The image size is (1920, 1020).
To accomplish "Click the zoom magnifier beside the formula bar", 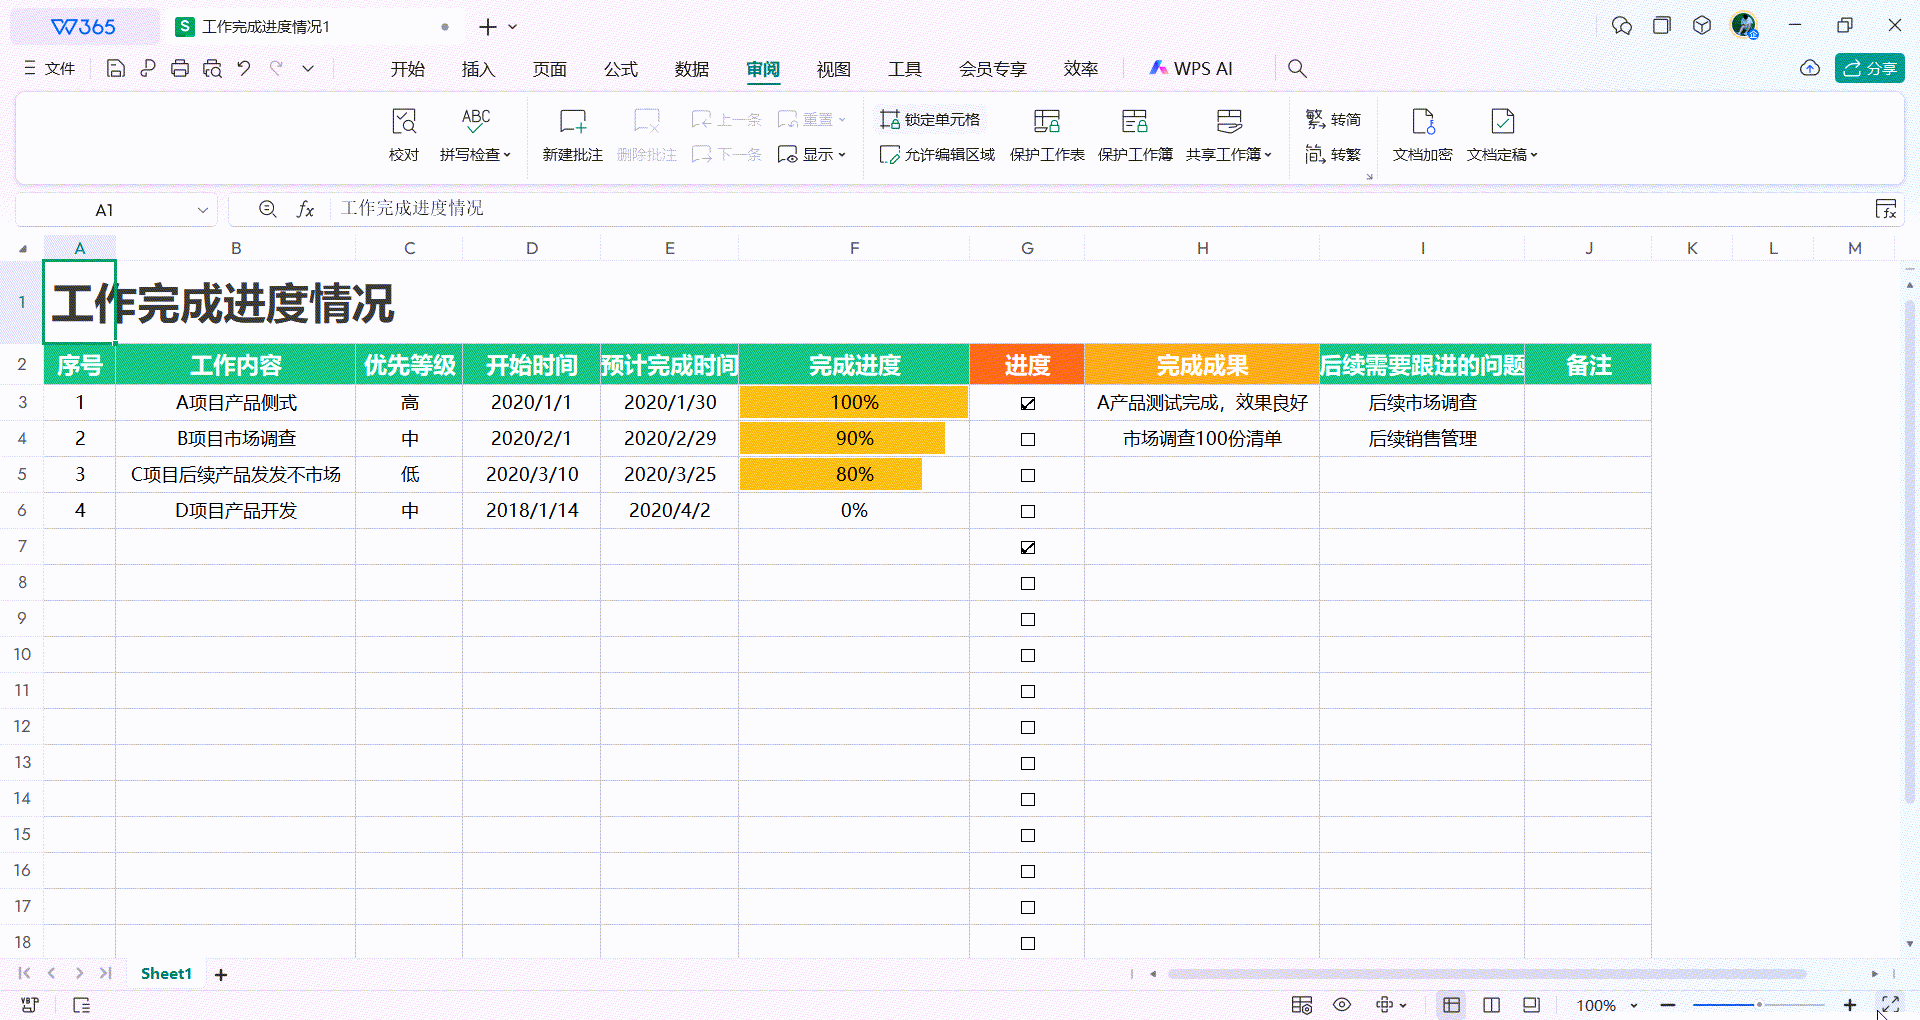I will pyautogui.click(x=267, y=209).
